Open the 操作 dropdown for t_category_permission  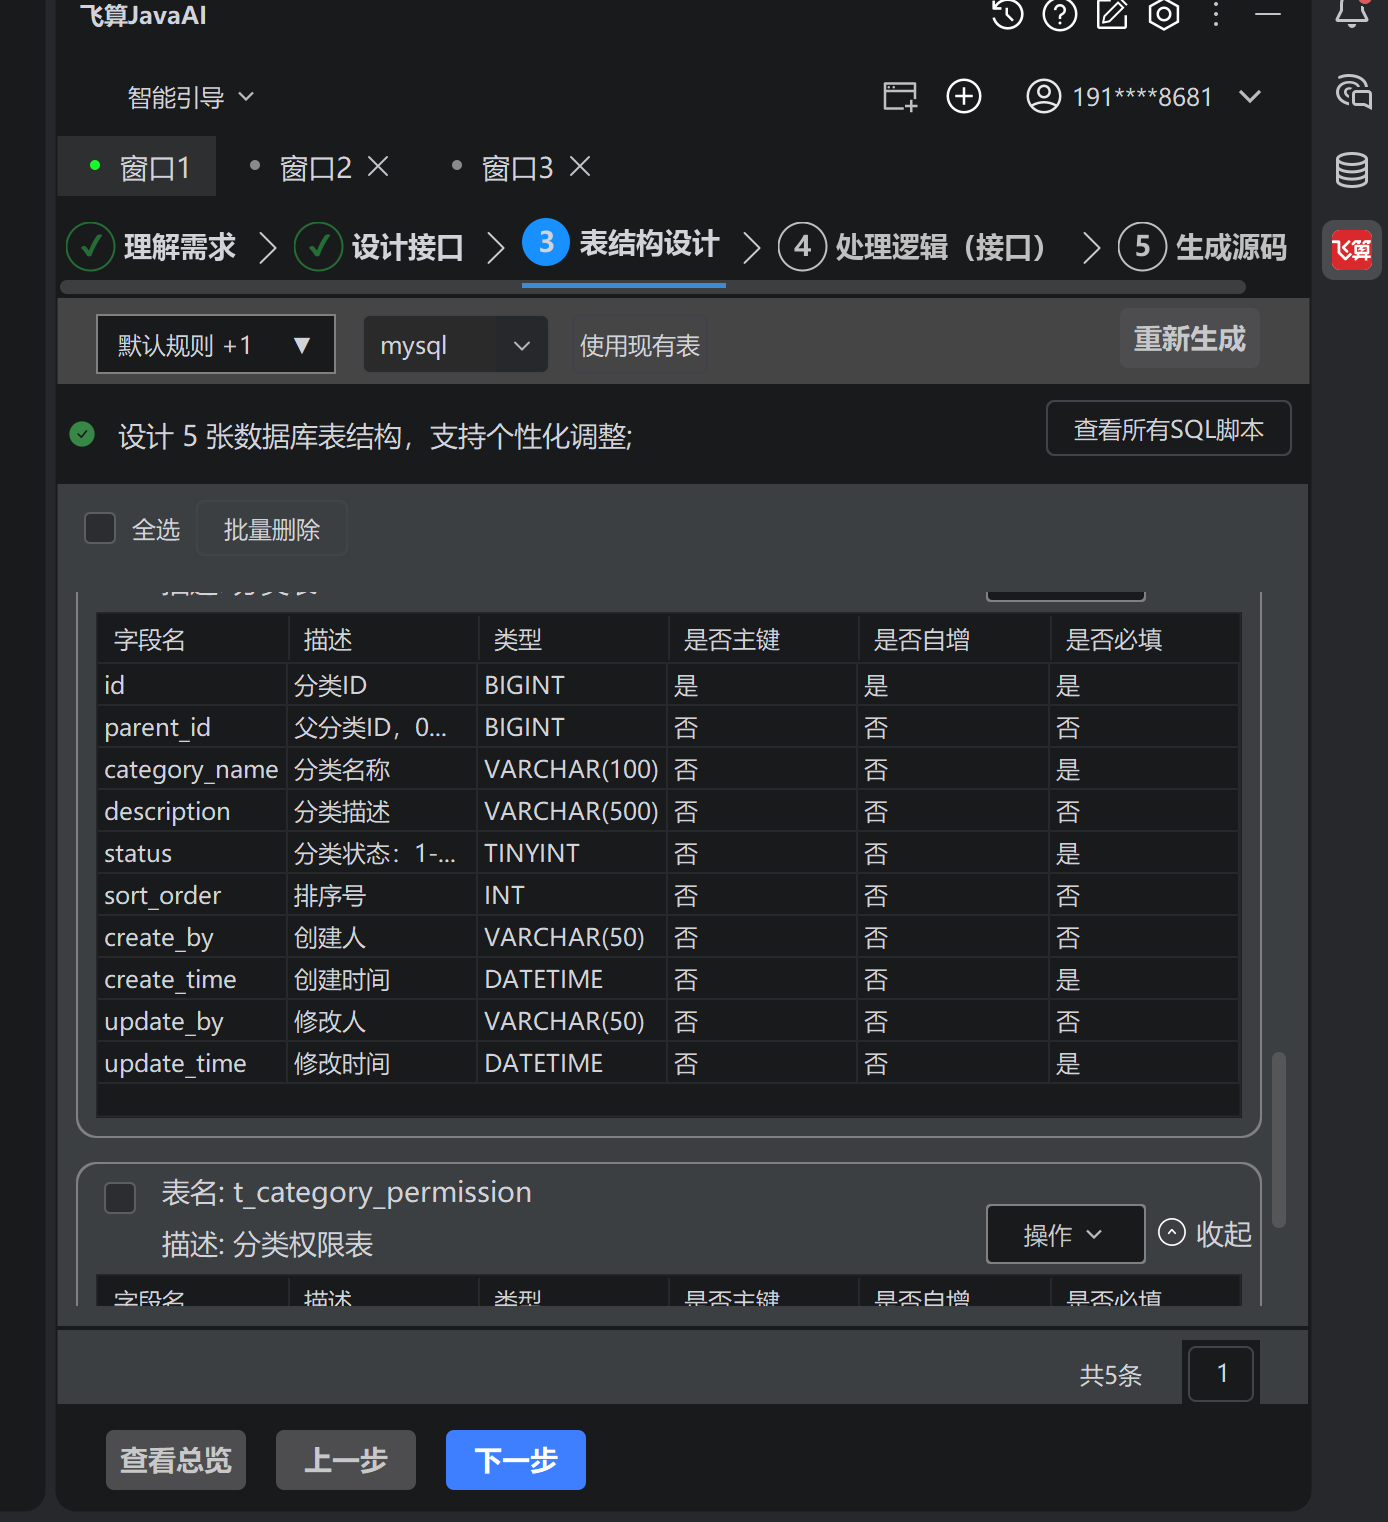[1066, 1234]
